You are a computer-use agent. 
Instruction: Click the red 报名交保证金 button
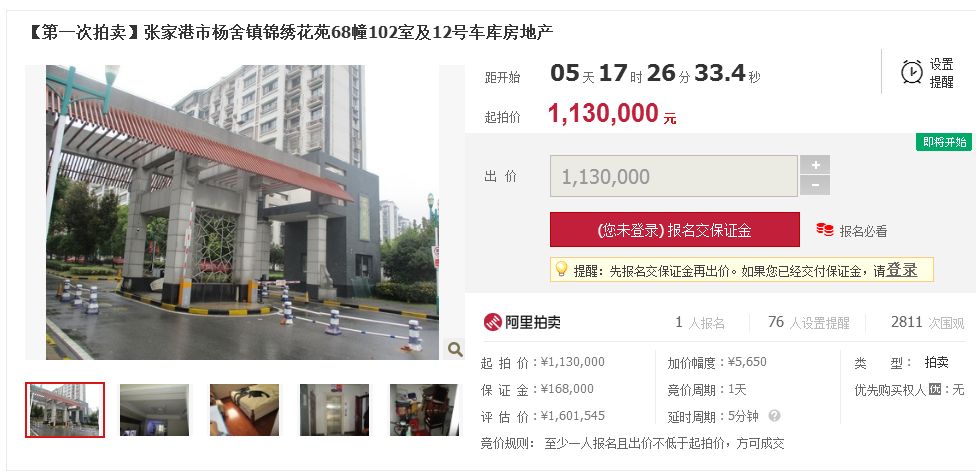[x=675, y=230]
